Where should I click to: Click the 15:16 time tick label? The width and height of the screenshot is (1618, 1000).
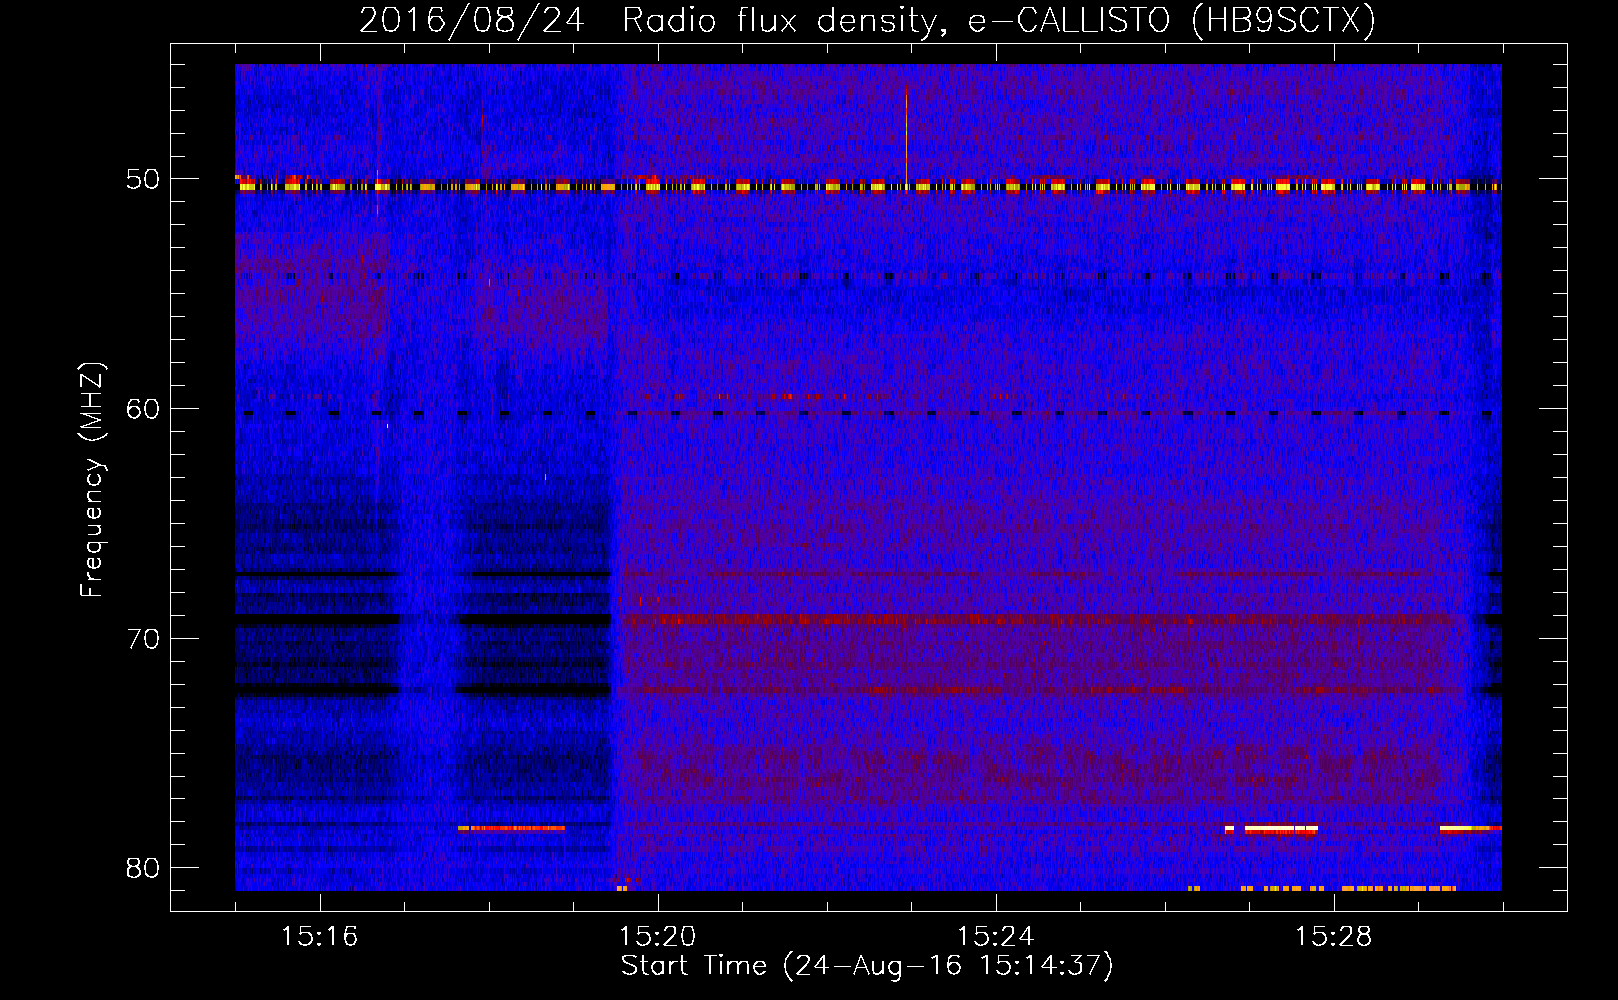[320, 936]
